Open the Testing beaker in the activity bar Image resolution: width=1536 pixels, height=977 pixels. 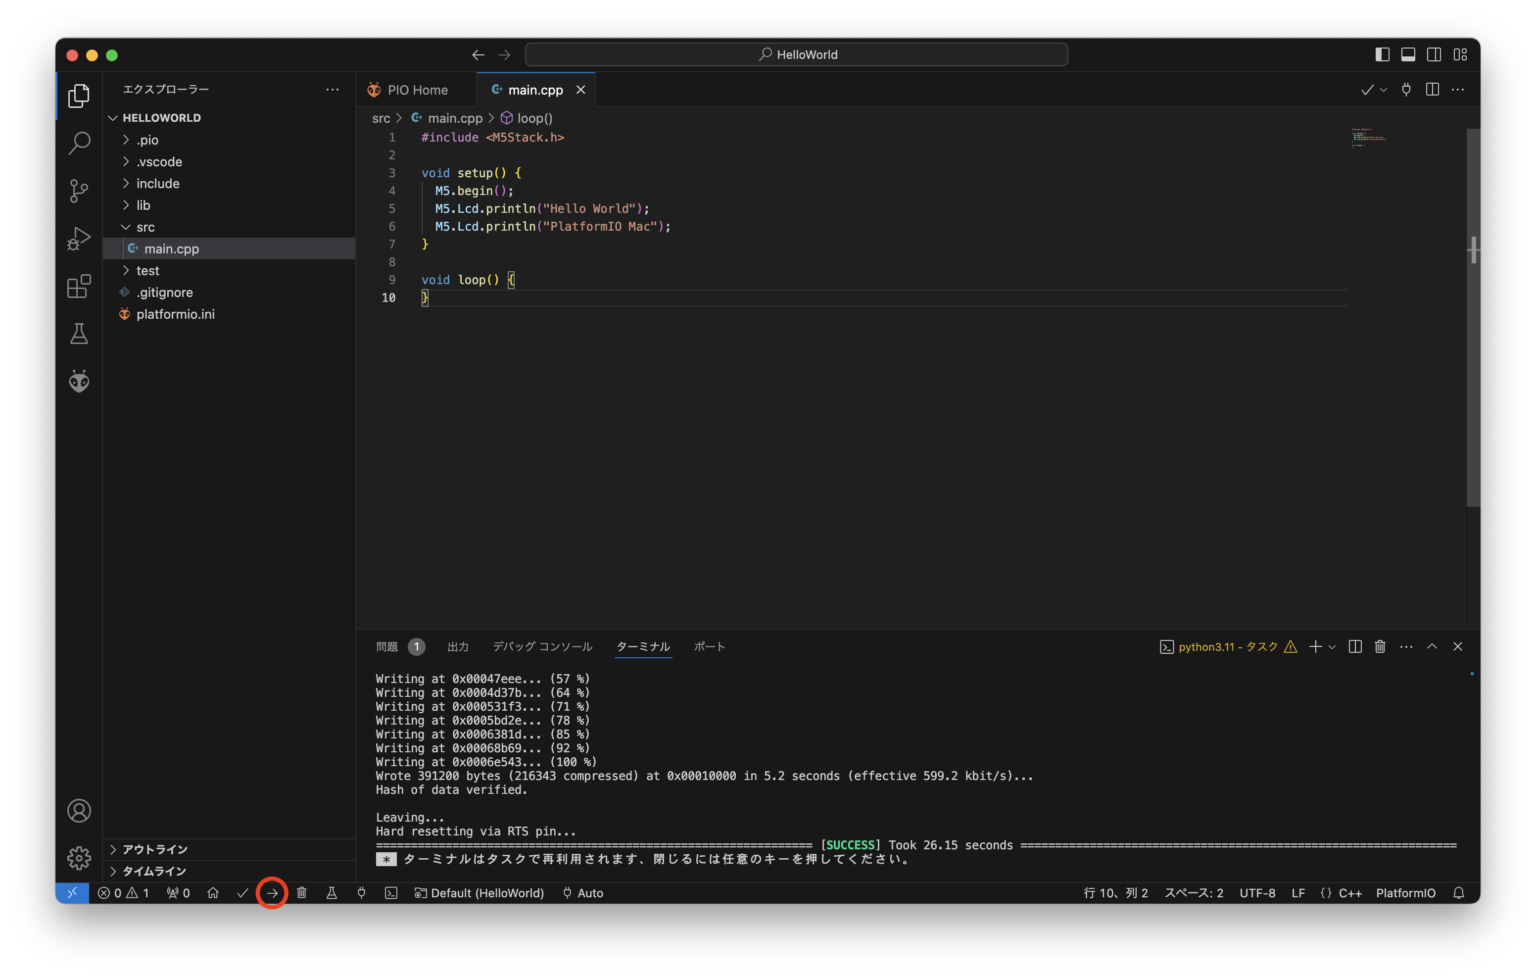pyautogui.click(x=79, y=333)
